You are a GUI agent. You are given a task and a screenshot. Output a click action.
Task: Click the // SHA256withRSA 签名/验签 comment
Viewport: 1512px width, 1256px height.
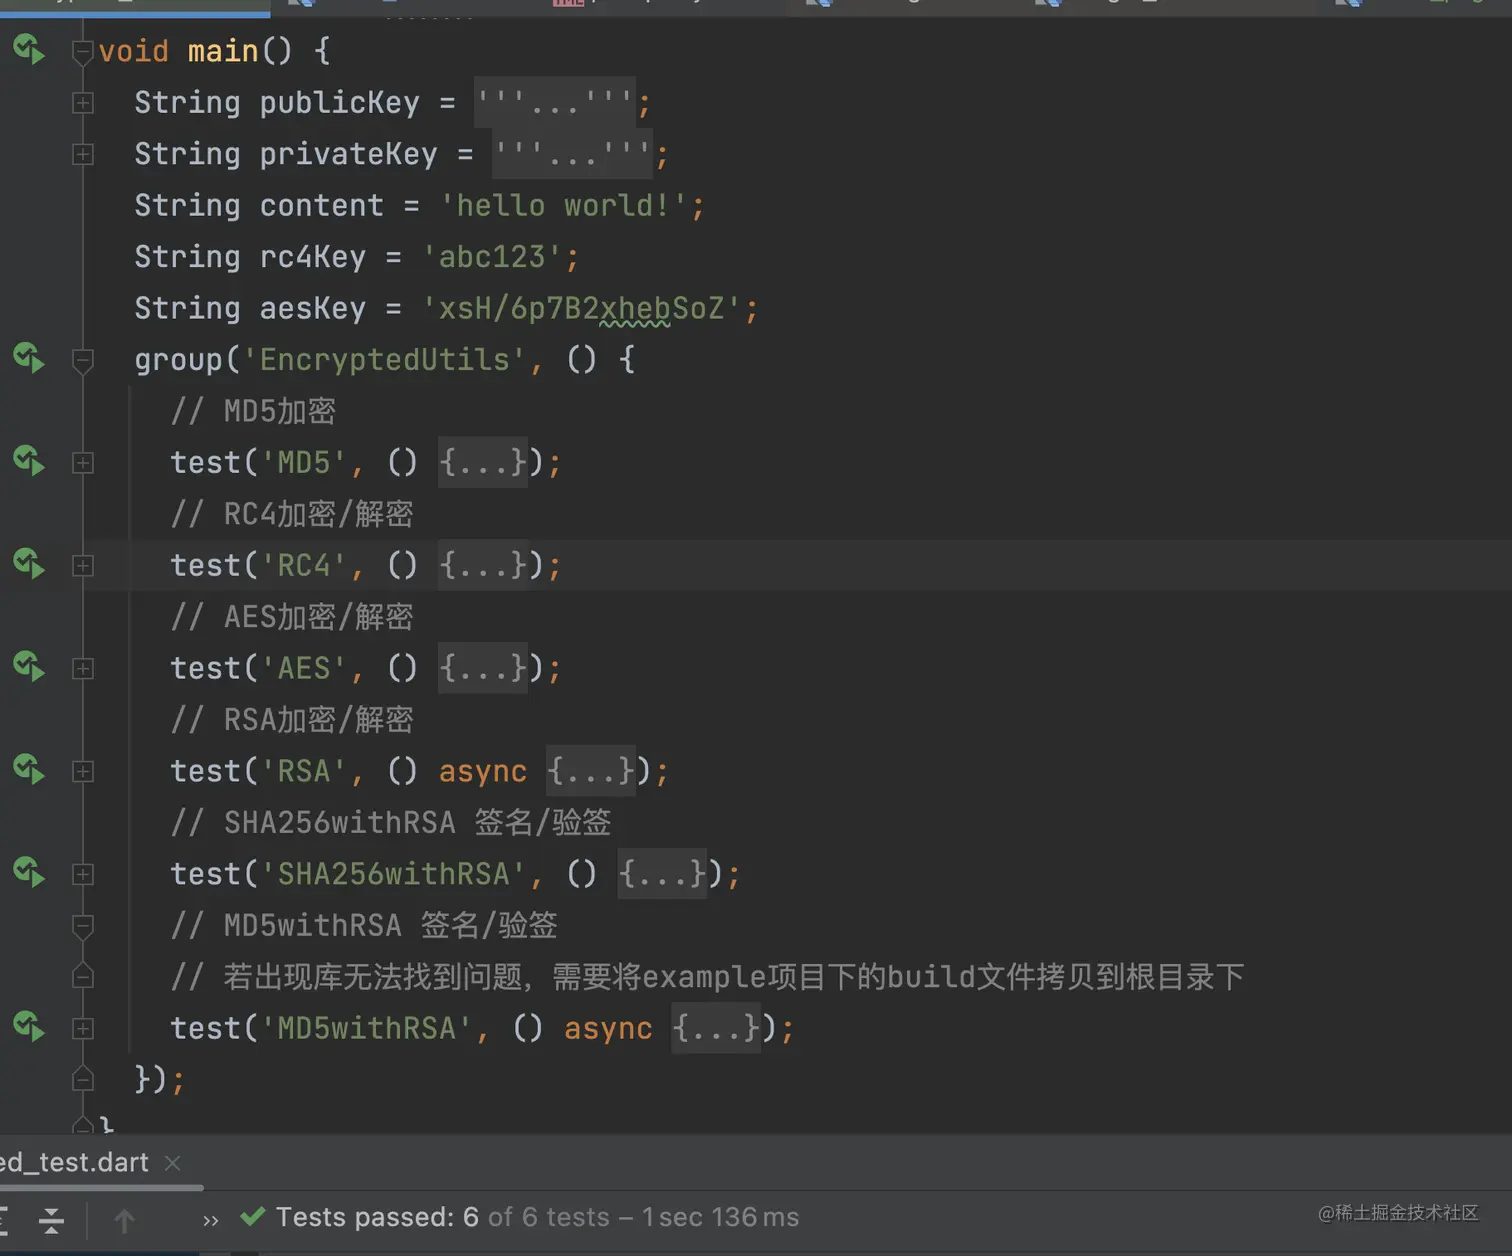(x=391, y=823)
